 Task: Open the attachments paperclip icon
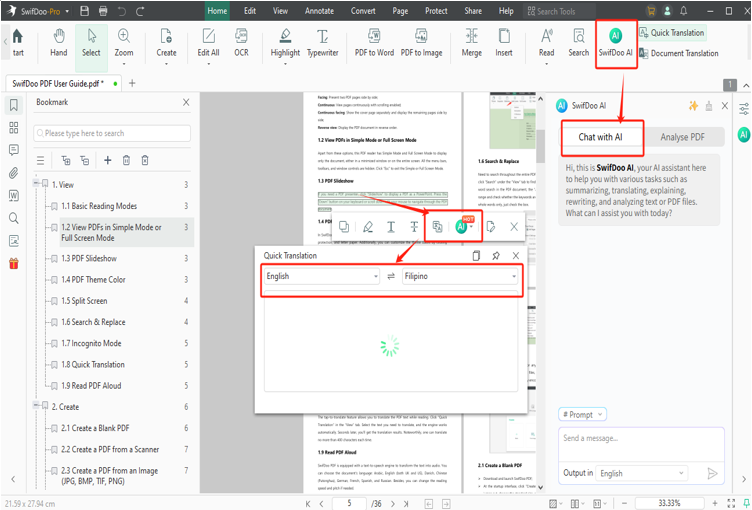tap(14, 173)
